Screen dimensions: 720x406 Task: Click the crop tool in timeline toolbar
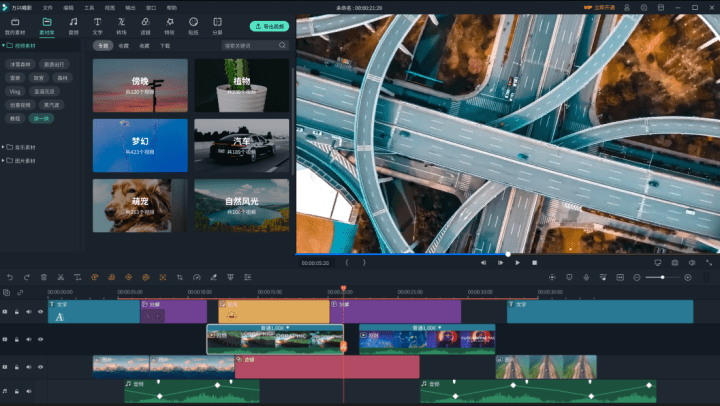point(180,277)
